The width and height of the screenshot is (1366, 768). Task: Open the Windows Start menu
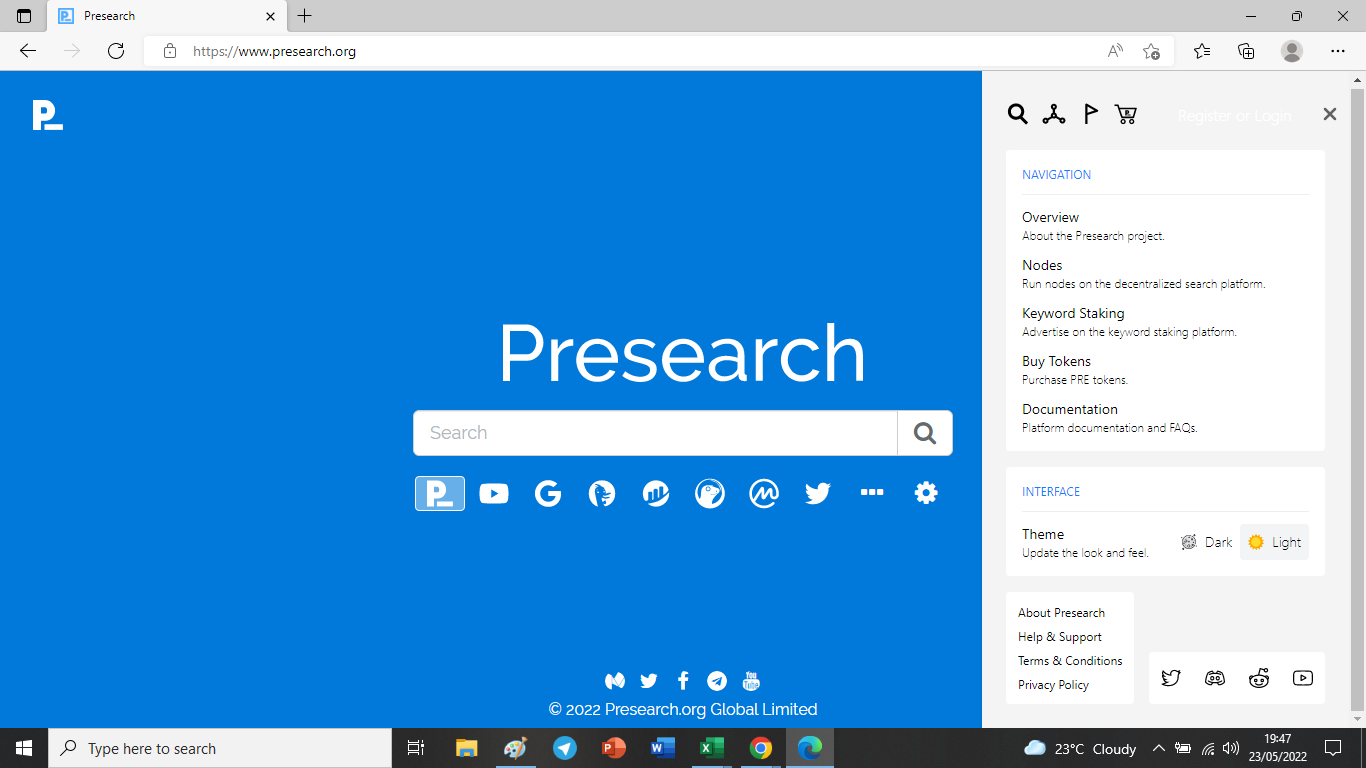pyautogui.click(x=24, y=748)
